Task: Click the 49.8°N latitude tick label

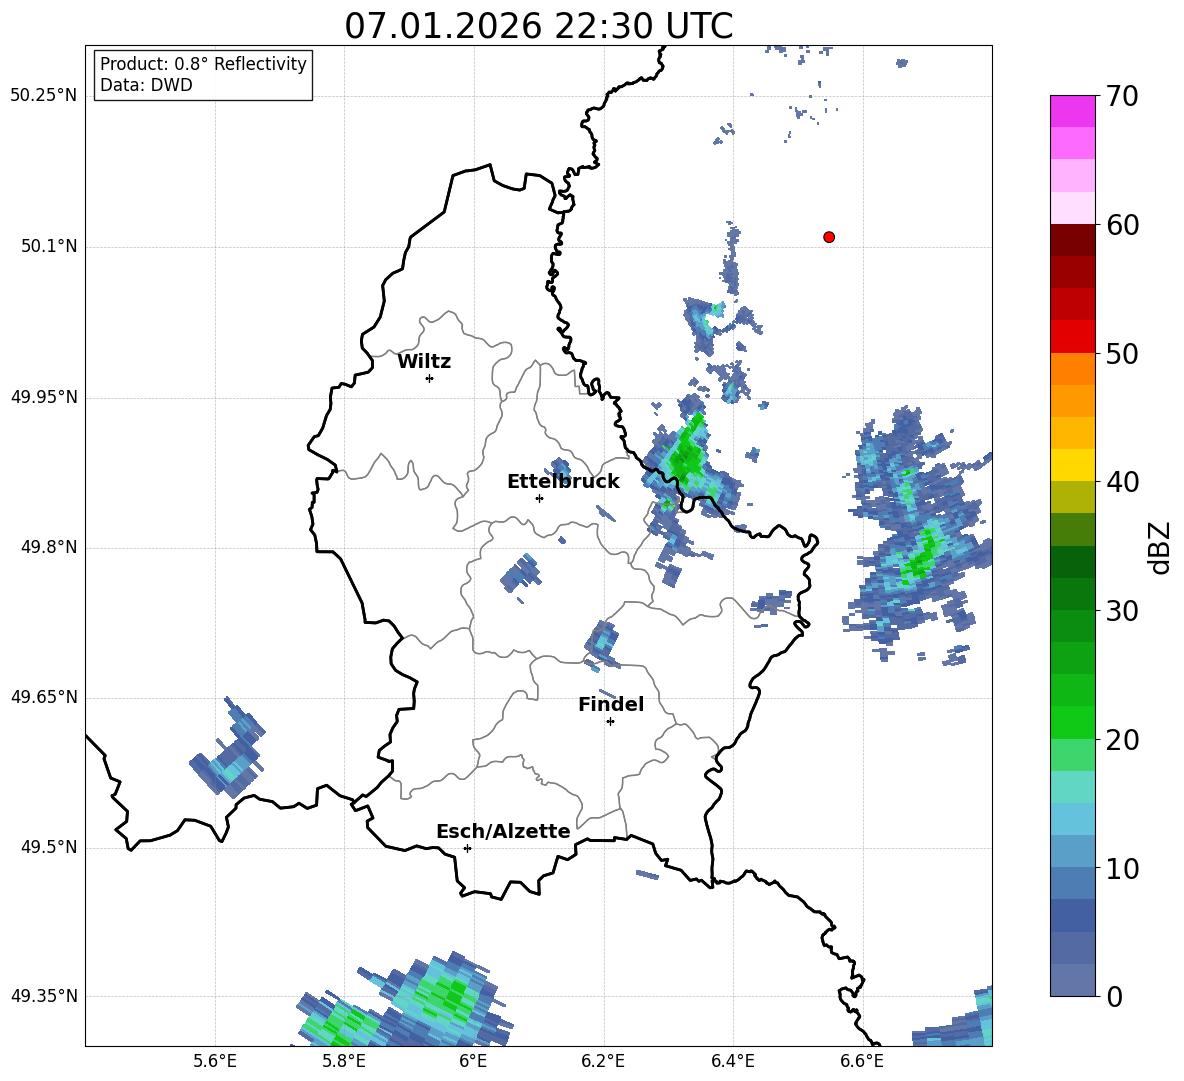Action: [x=49, y=547]
